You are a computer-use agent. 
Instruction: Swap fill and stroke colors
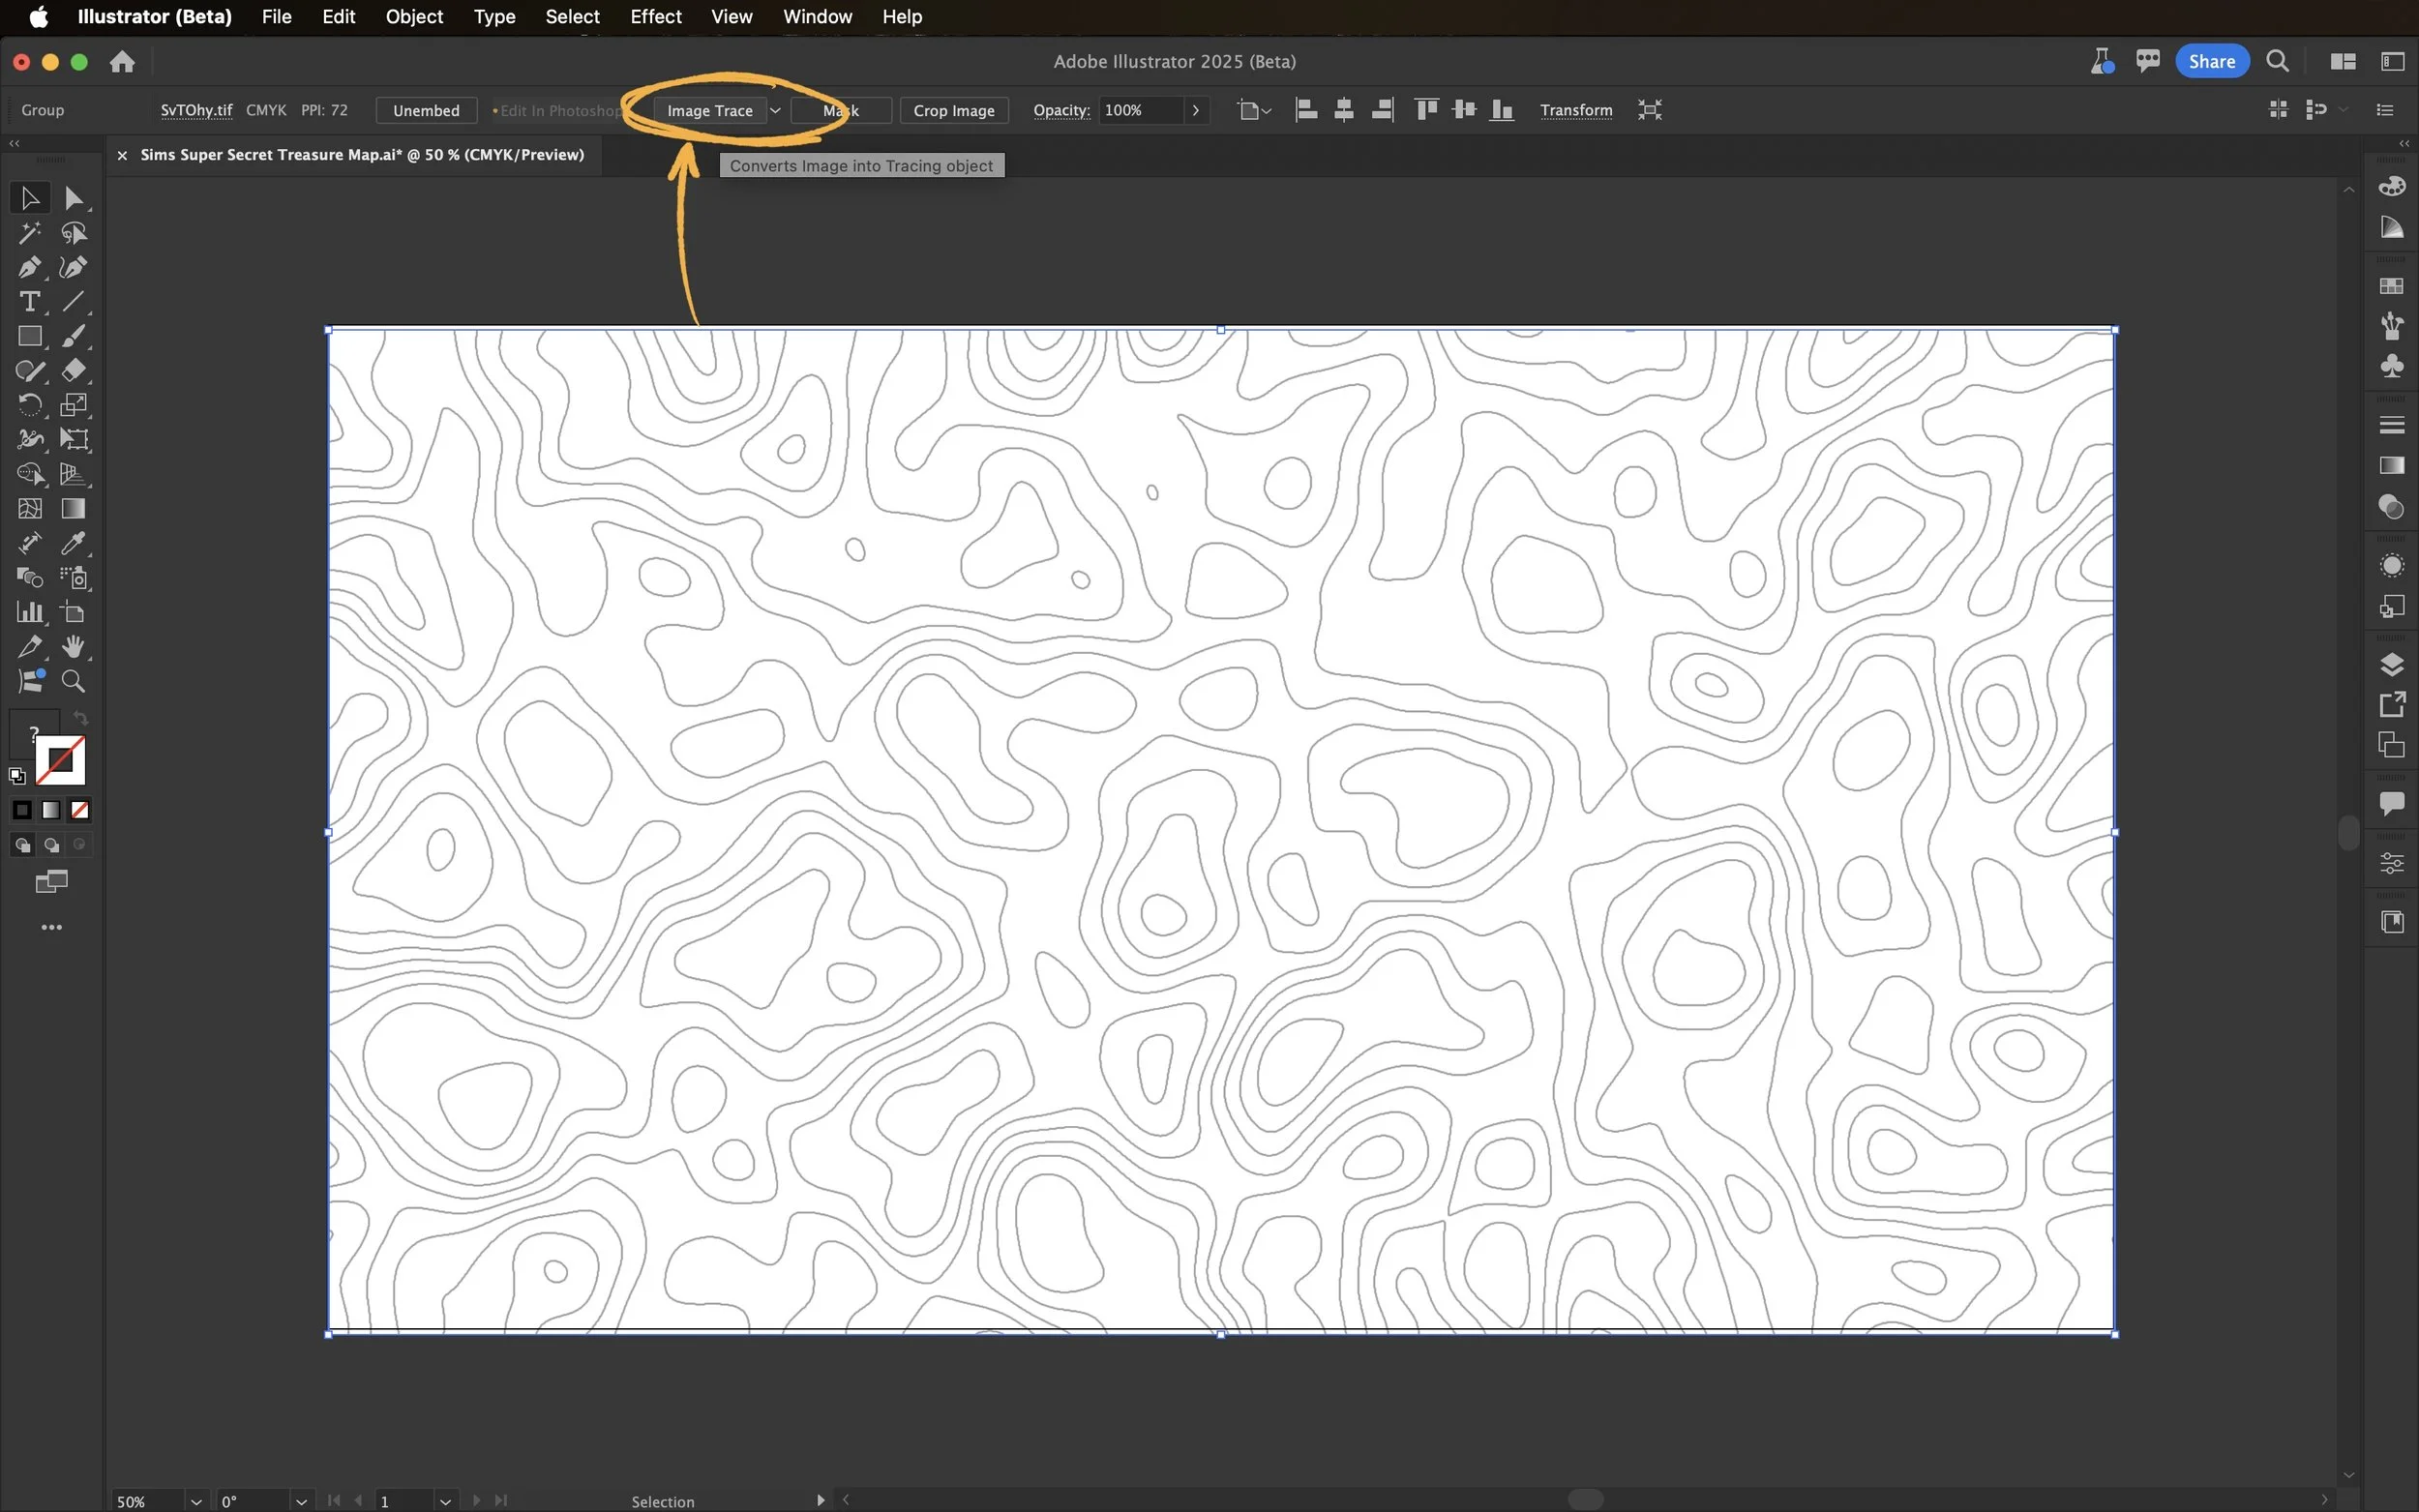click(81, 718)
